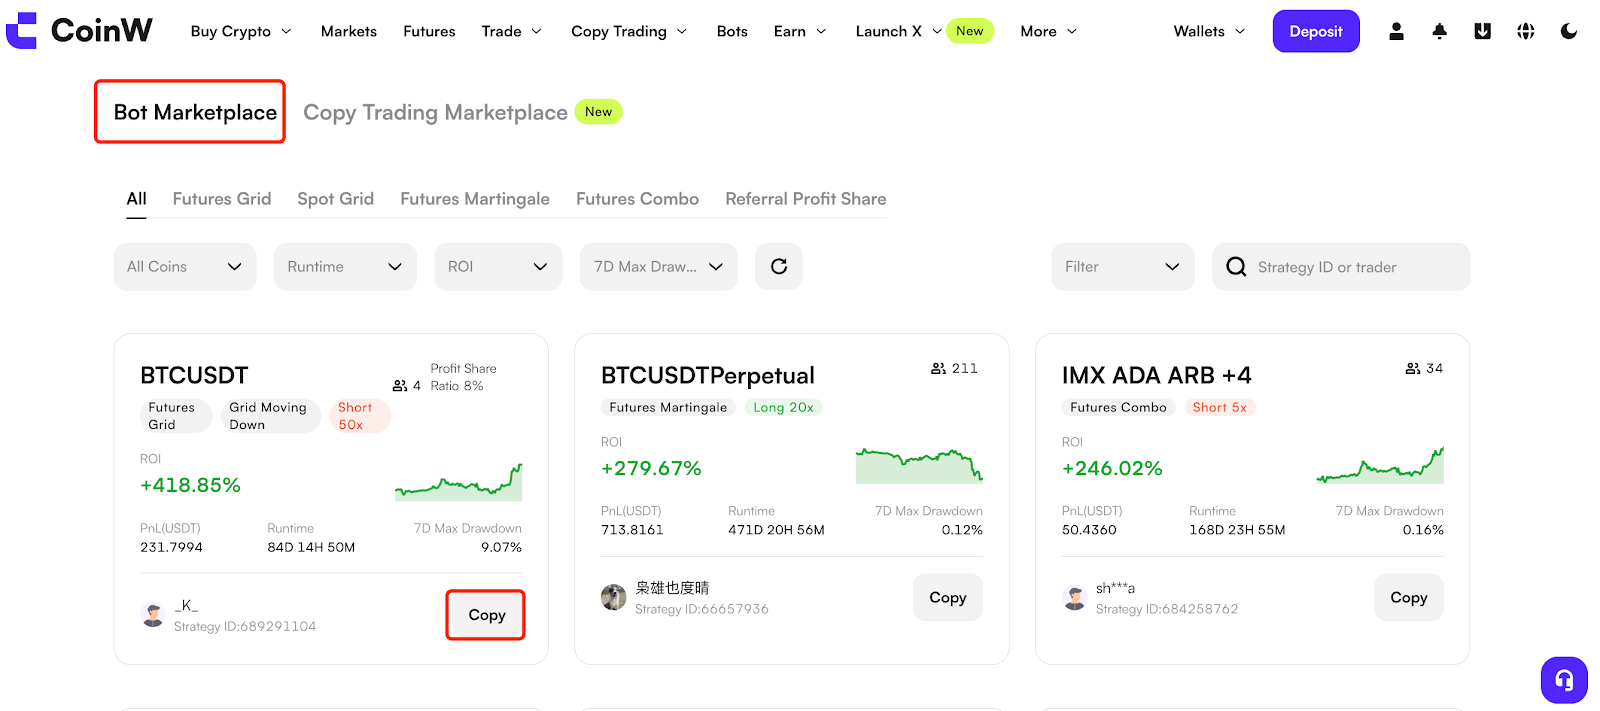Expand the All Coins dropdown
This screenshot has width=1600, height=711.
[x=185, y=267]
